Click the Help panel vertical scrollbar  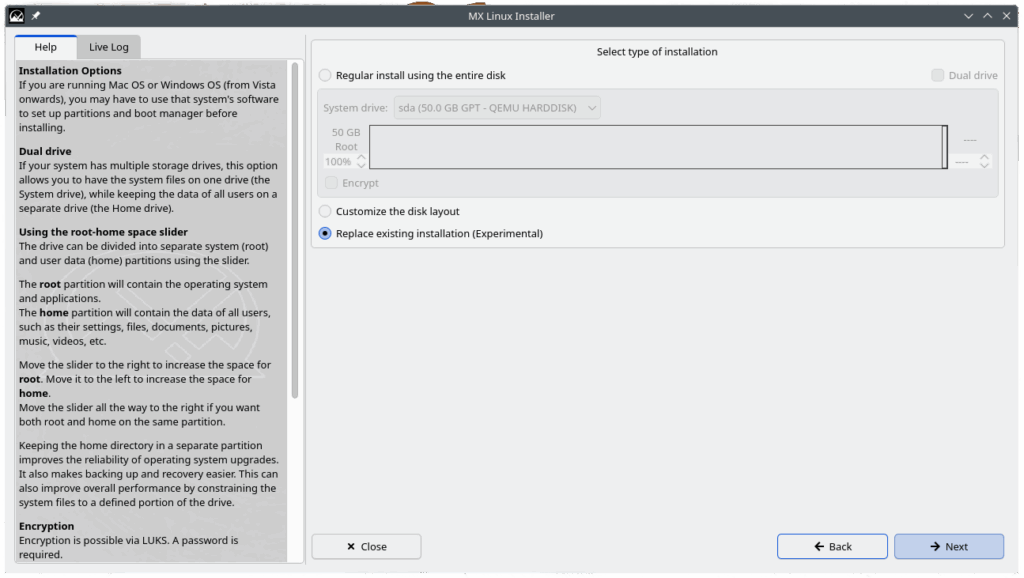coord(295,230)
